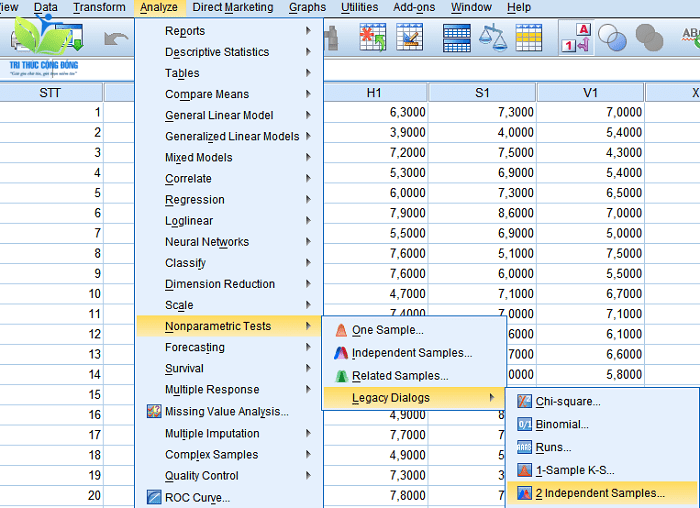Click the Insert Cases toolbar icon

(x=372, y=37)
